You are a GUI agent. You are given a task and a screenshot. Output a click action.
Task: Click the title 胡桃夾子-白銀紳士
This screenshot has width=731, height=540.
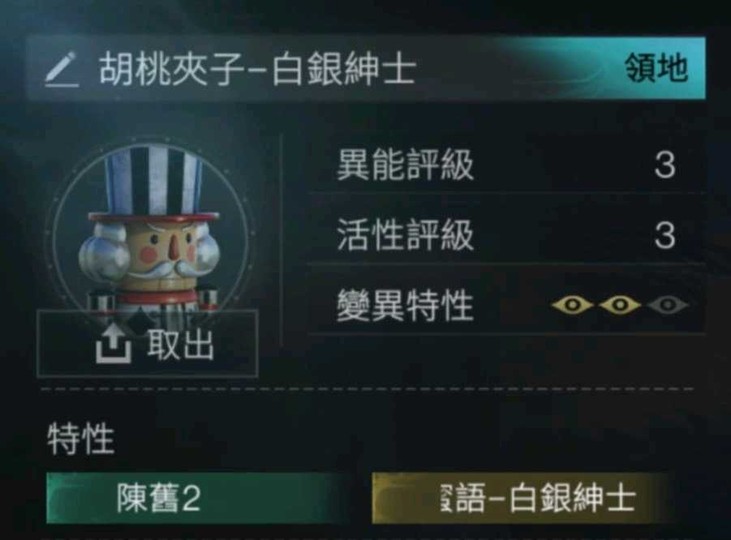tap(257, 69)
